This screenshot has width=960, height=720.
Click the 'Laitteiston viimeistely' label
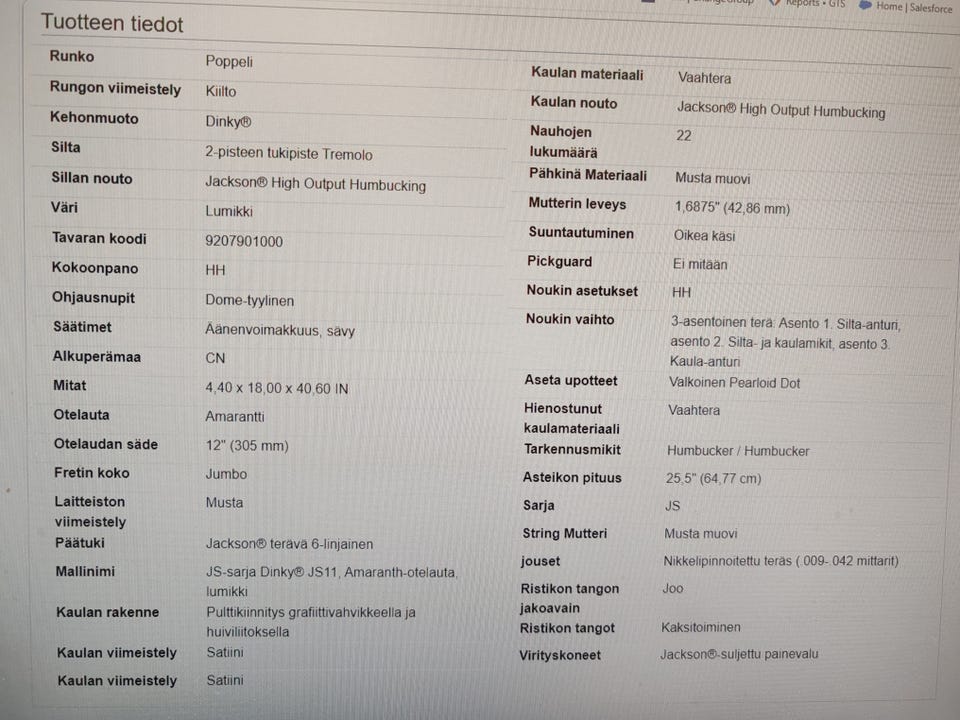91,512
